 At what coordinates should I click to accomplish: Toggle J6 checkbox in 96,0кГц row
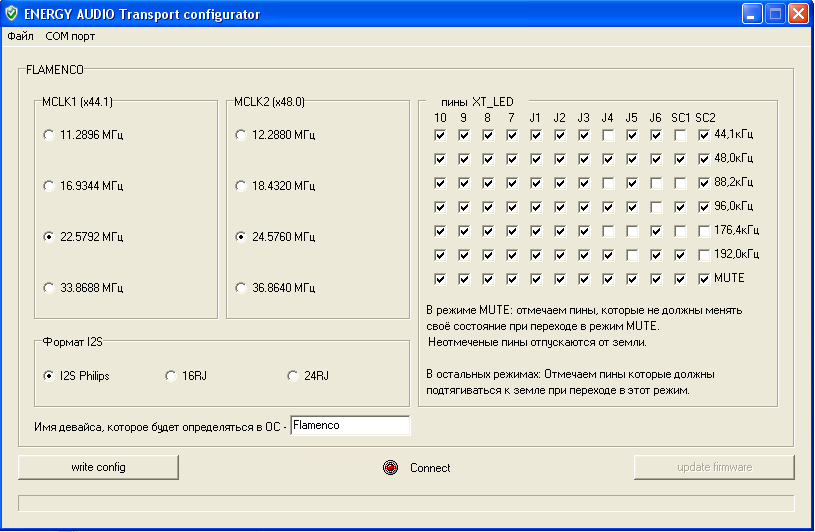click(x=656, y=207)
